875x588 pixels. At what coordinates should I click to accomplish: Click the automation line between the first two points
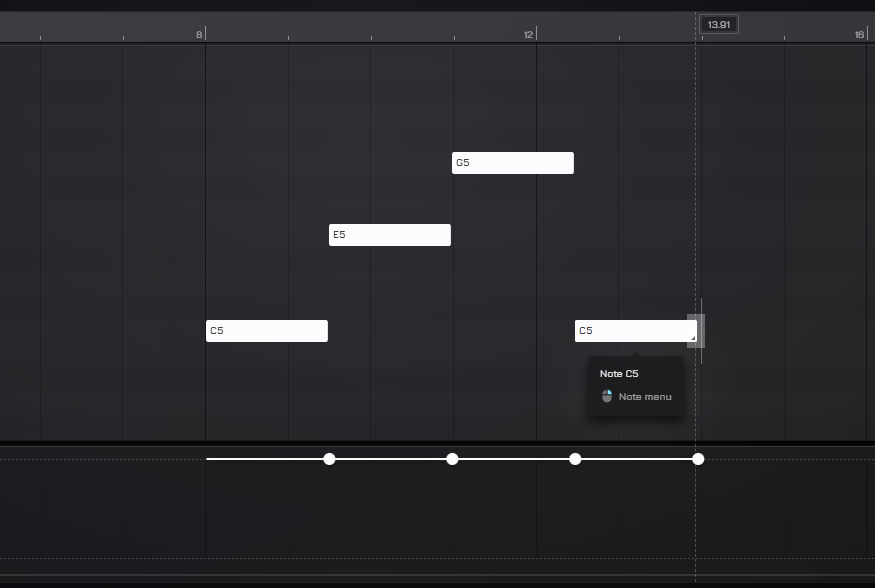[268, 459]
